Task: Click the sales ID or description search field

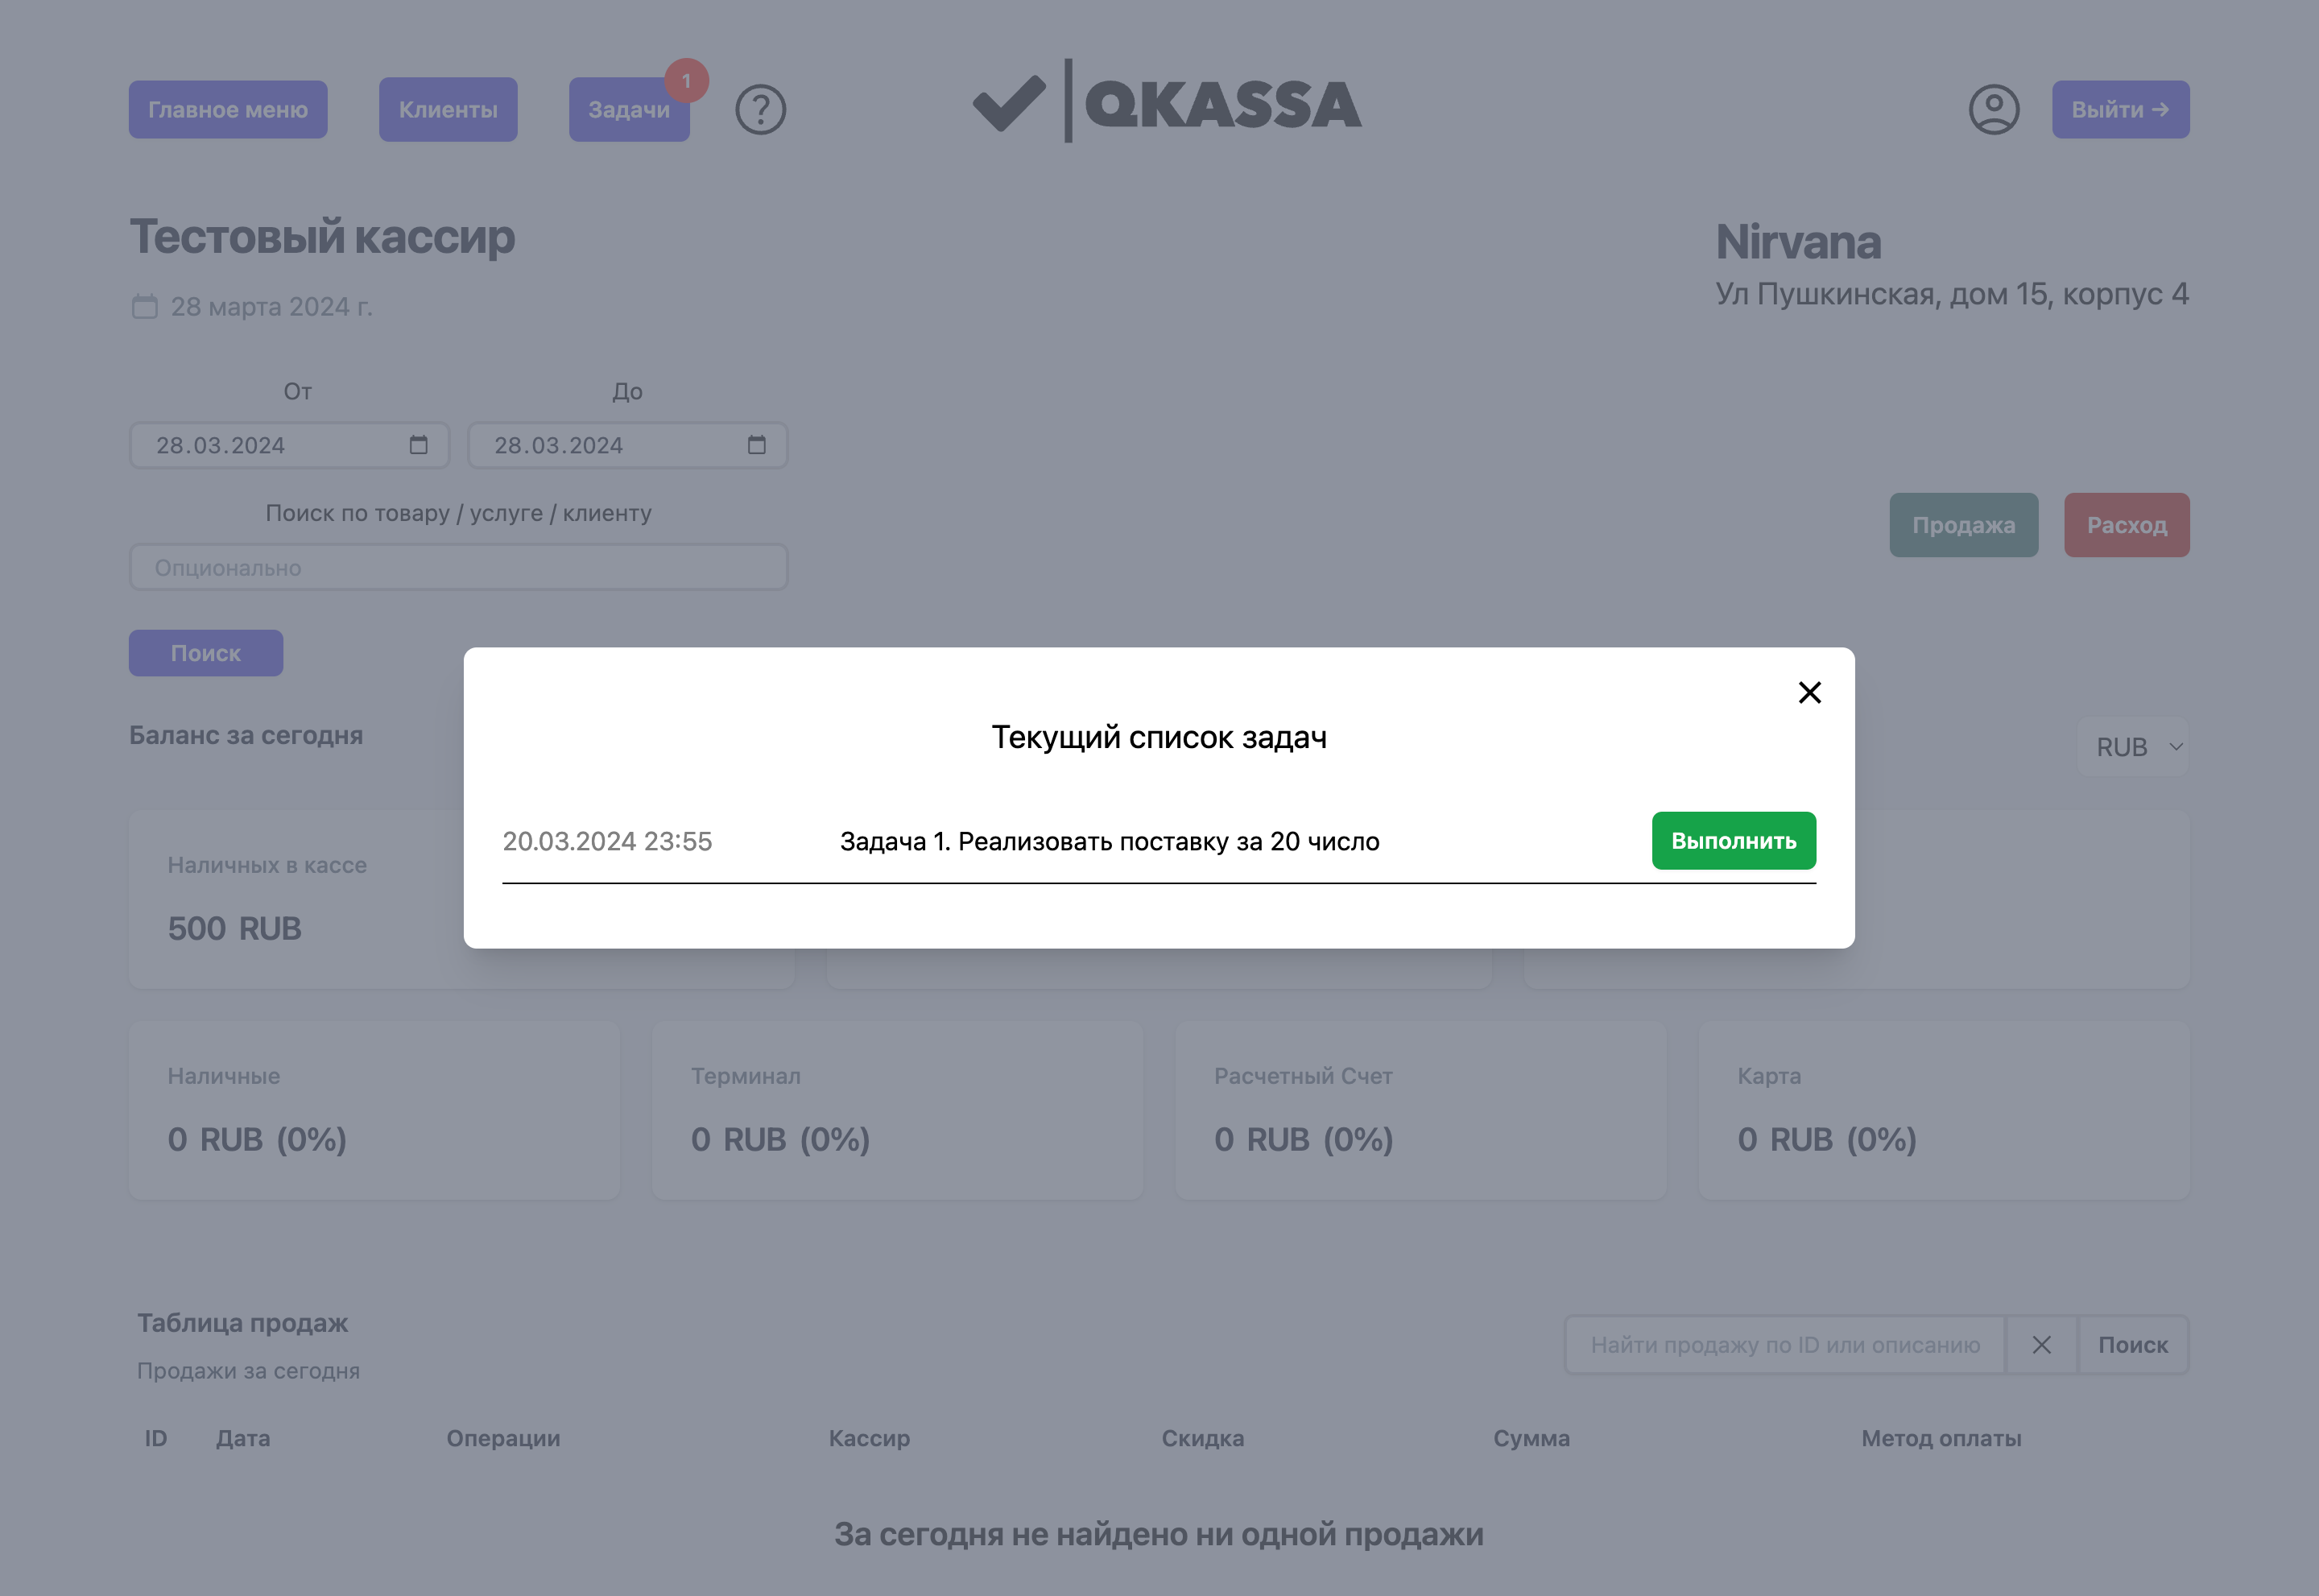Action: click(x=1784, y=1345)
